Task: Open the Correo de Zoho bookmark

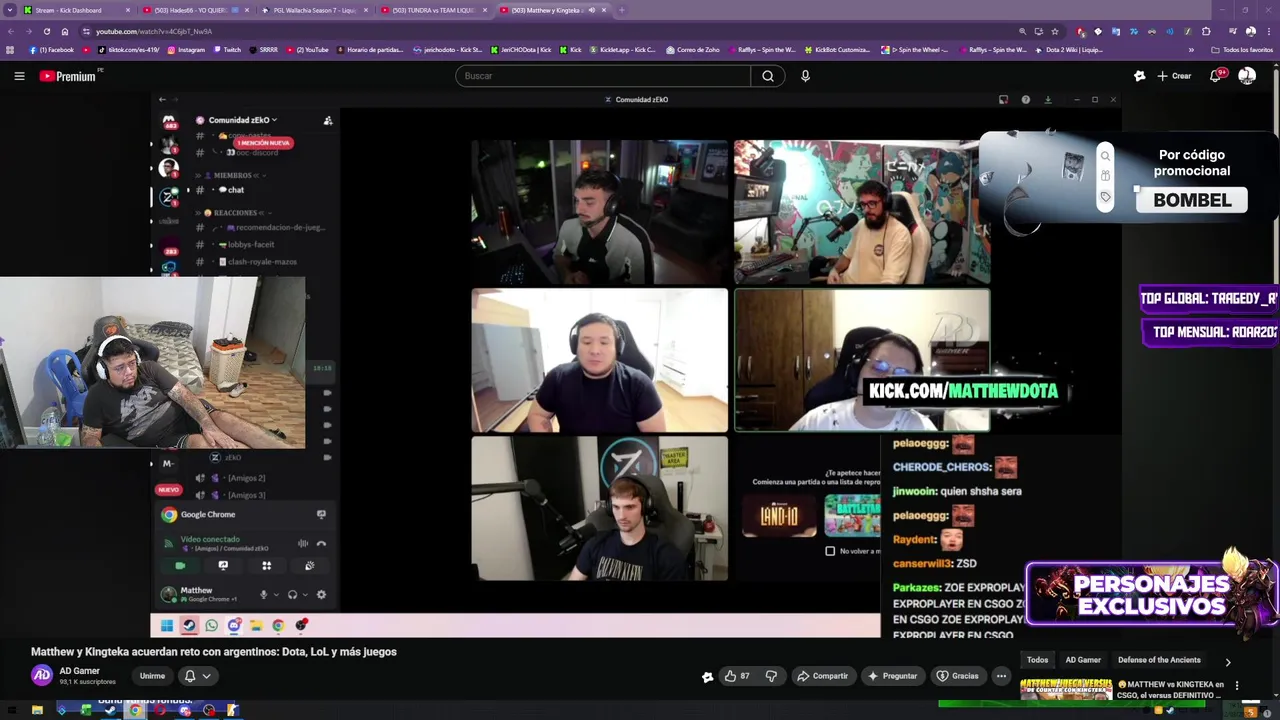Action: 692,50
